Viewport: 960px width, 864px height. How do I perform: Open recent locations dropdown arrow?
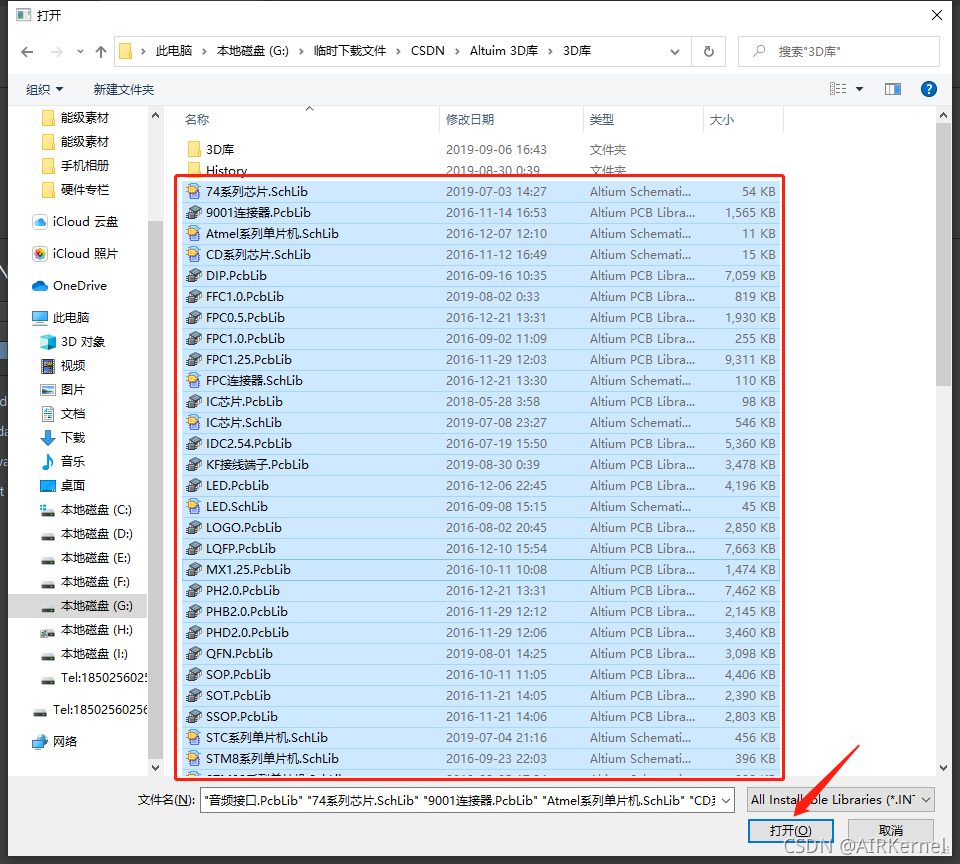click(80, 52)
